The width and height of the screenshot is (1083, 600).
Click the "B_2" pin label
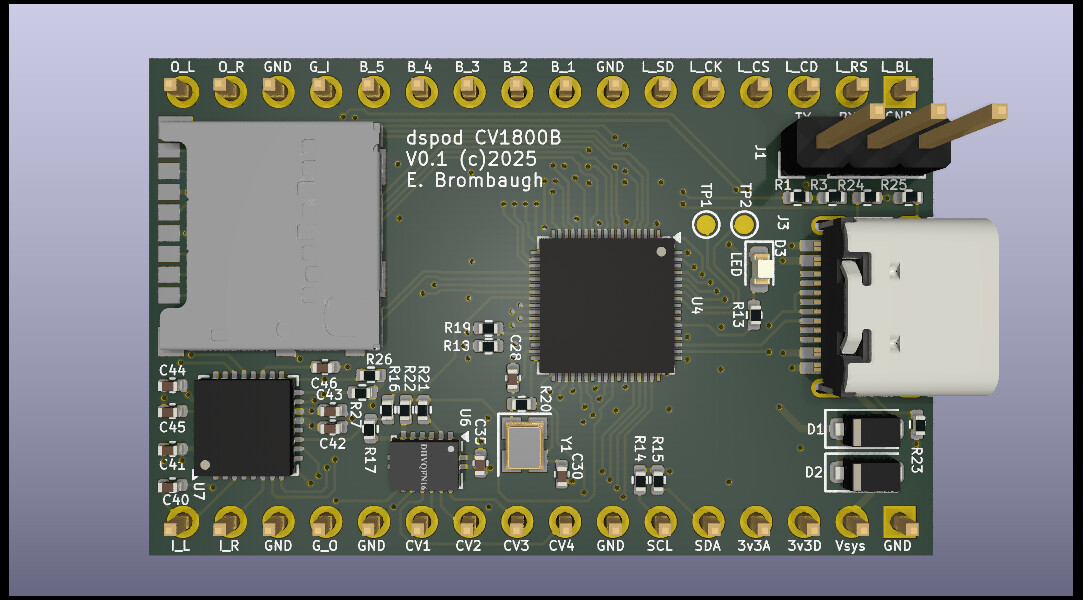(515, 67)
